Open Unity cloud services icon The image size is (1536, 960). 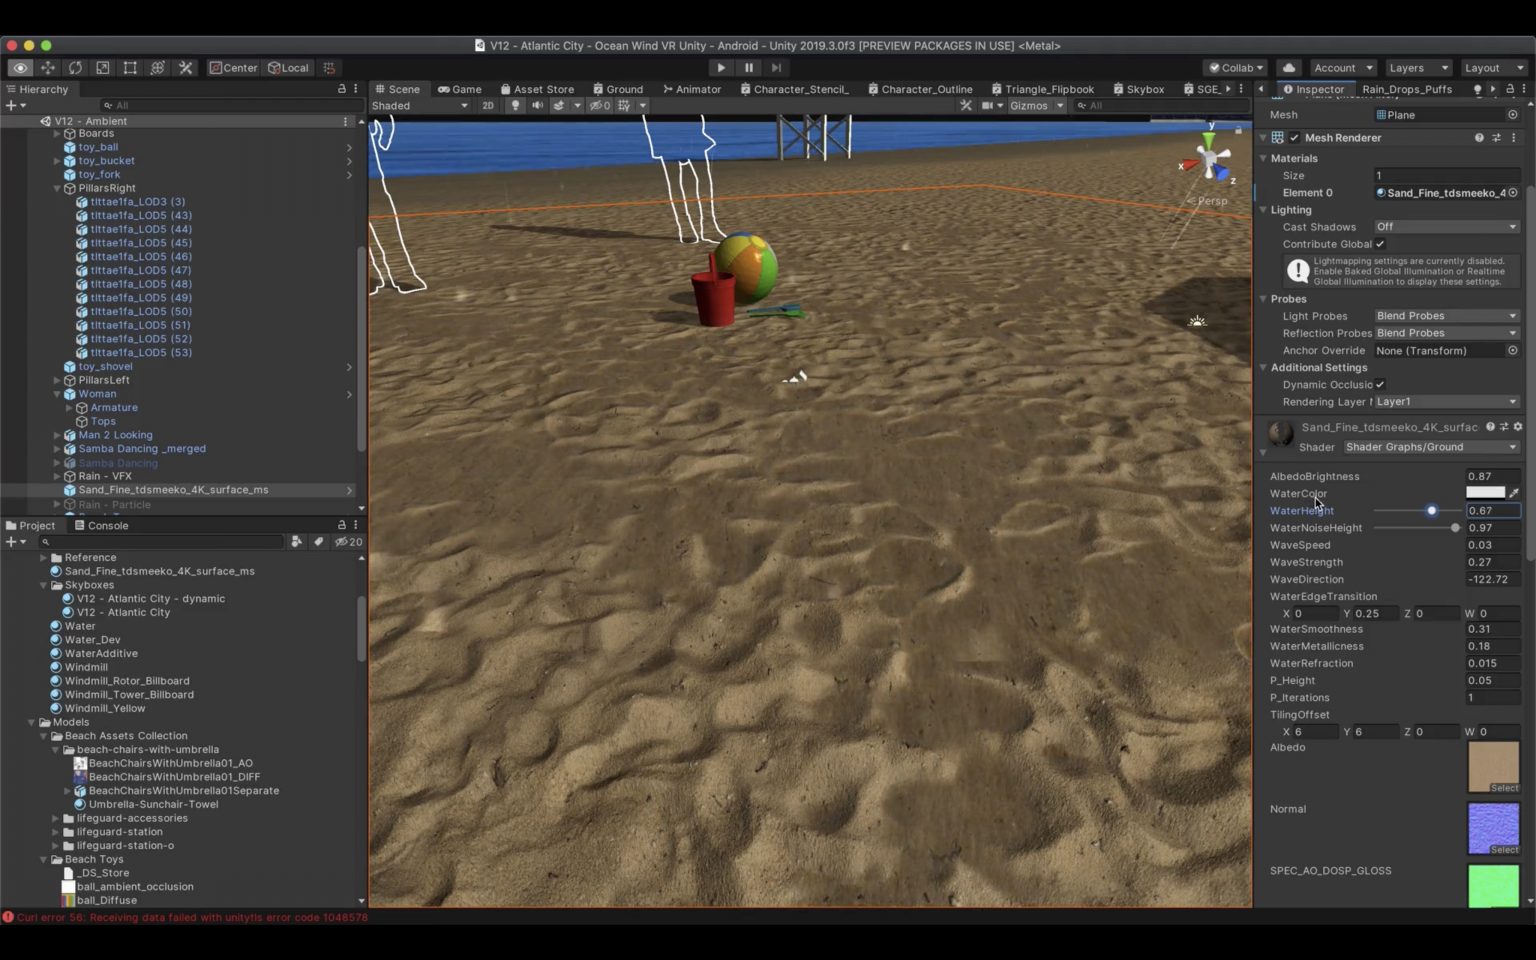tap(1289, 68)
